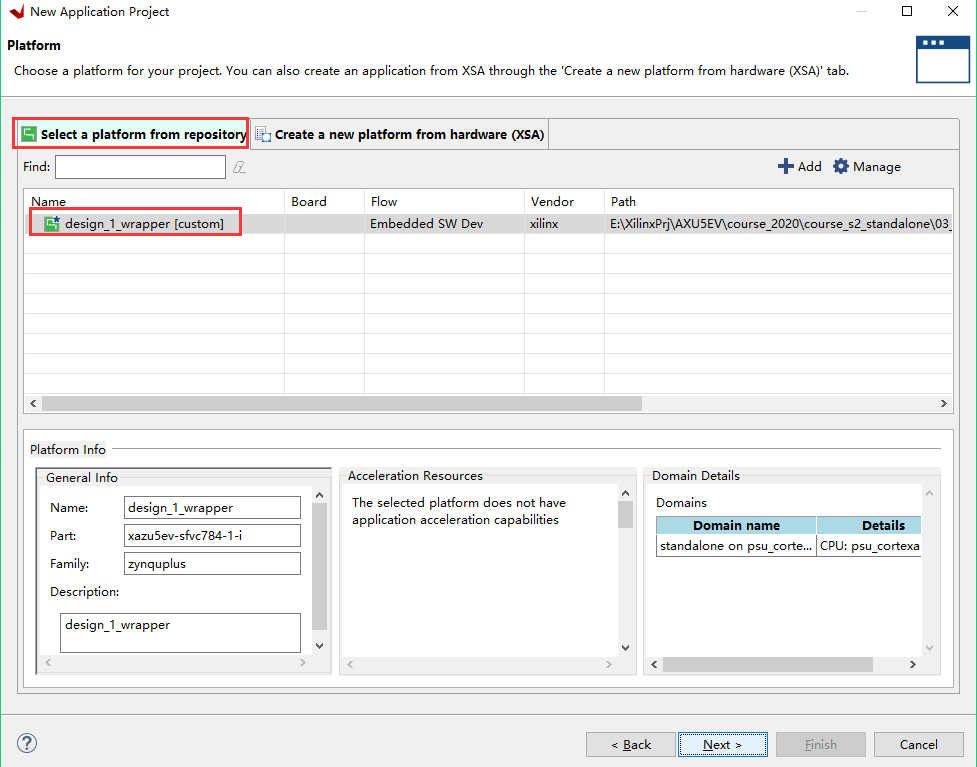Open Create a new platform from hardware (XSA) tab
This screenshot has width=977, height=767.
pos(400,134)
